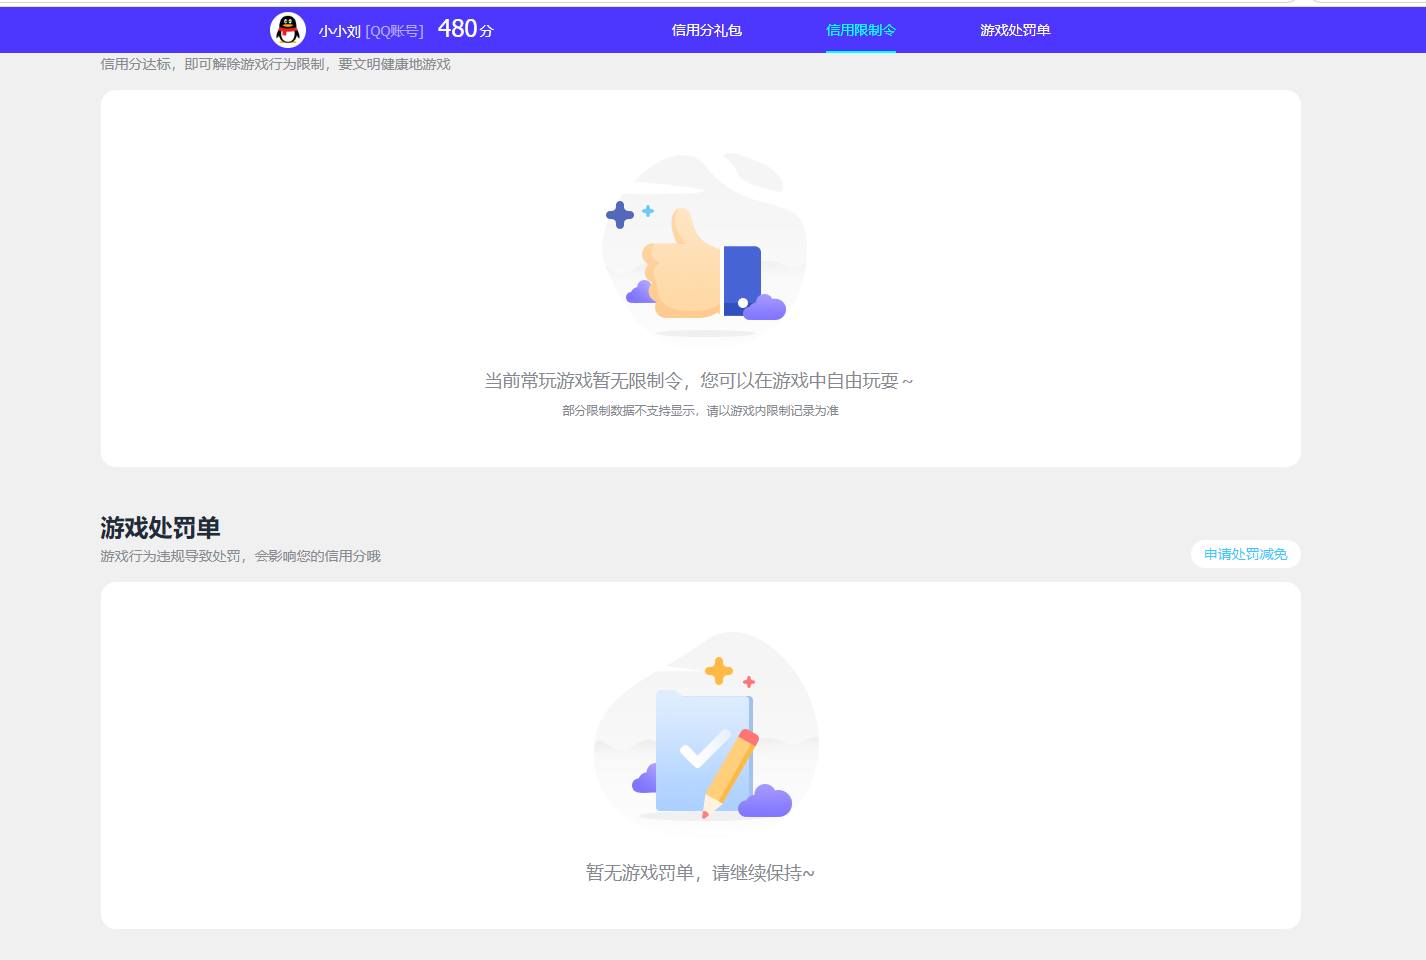Click the 游戏处罚单 section heading
The height and width of the screenshot is (960, 1426).
160,527
